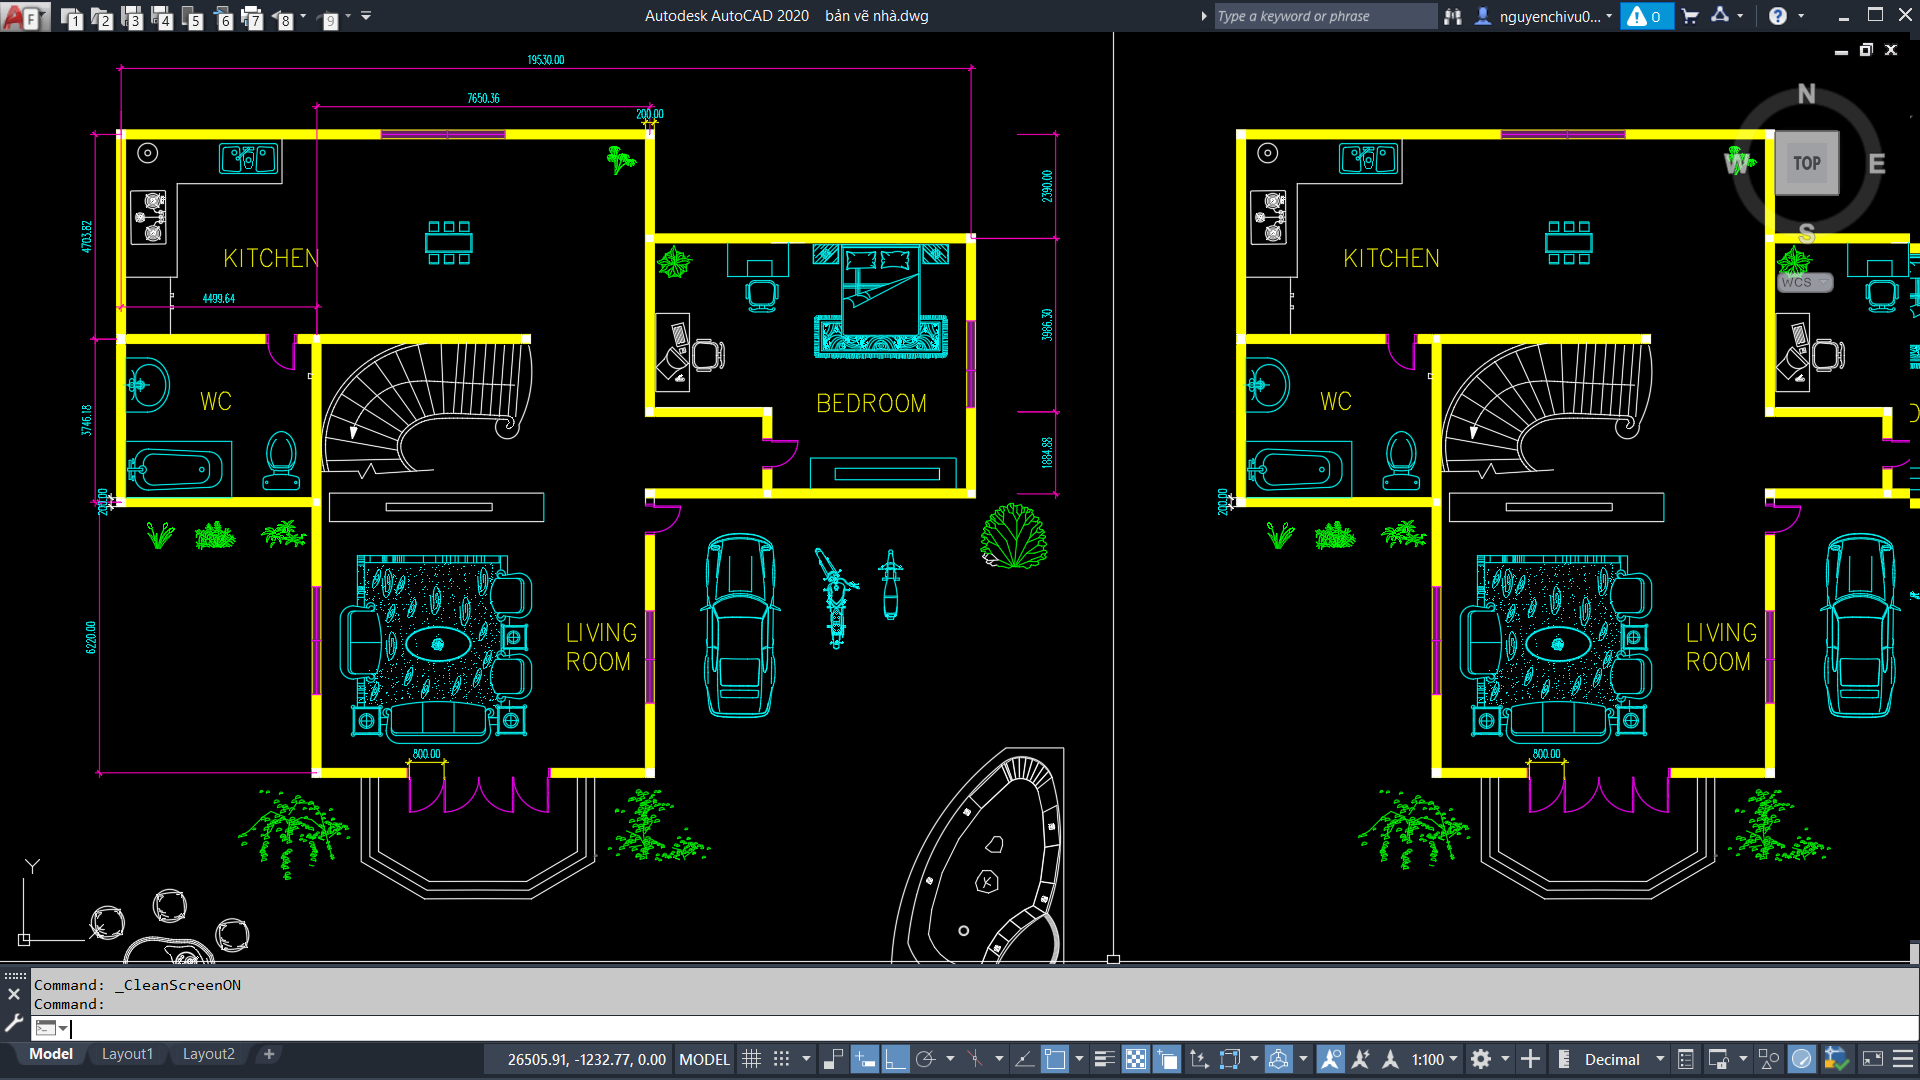
Task: Click the TOP face of the ViewCube
Action: pos(1806,163)
